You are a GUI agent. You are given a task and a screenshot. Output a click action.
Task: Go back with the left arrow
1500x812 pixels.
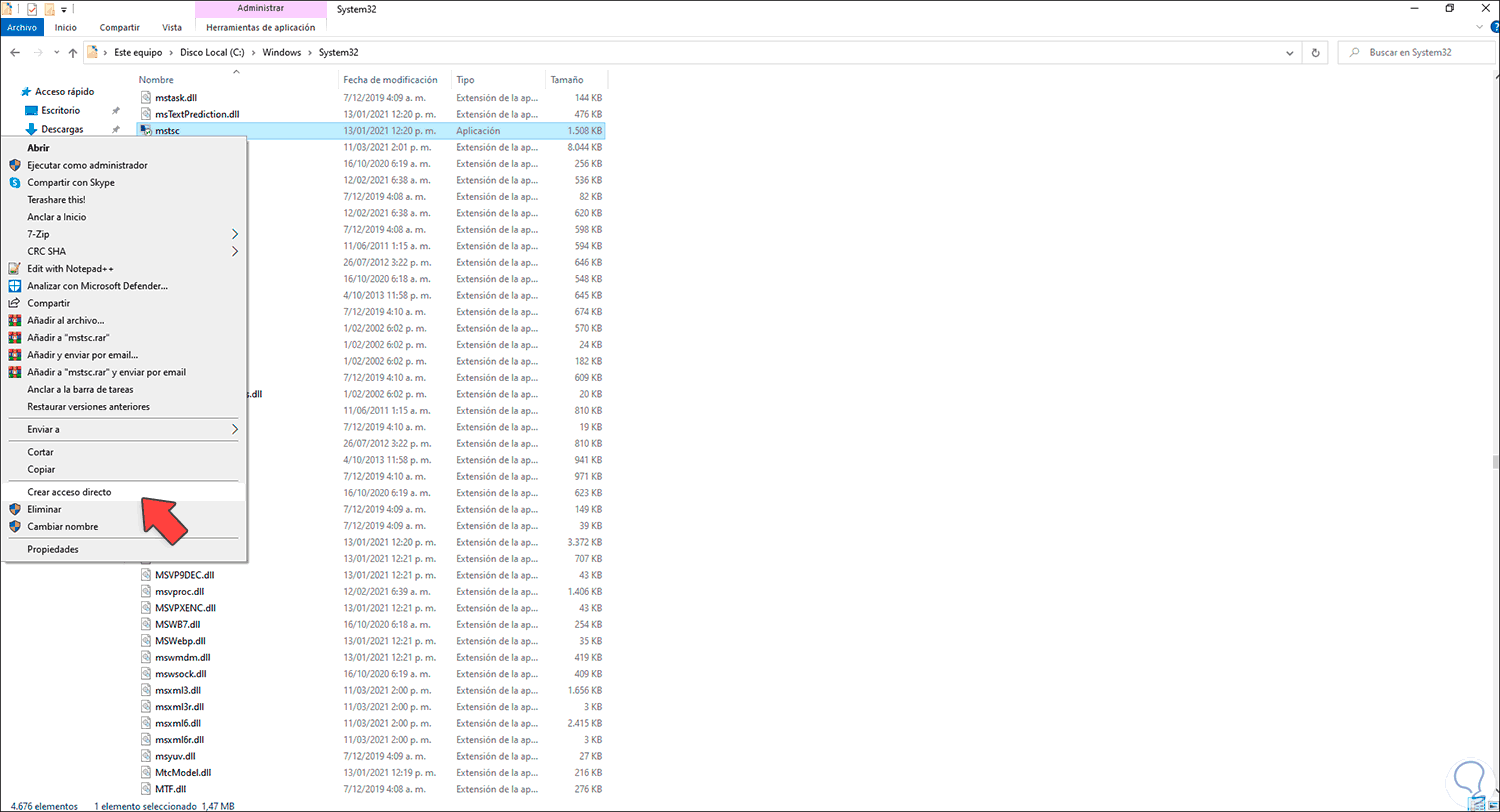pos(15,52)
